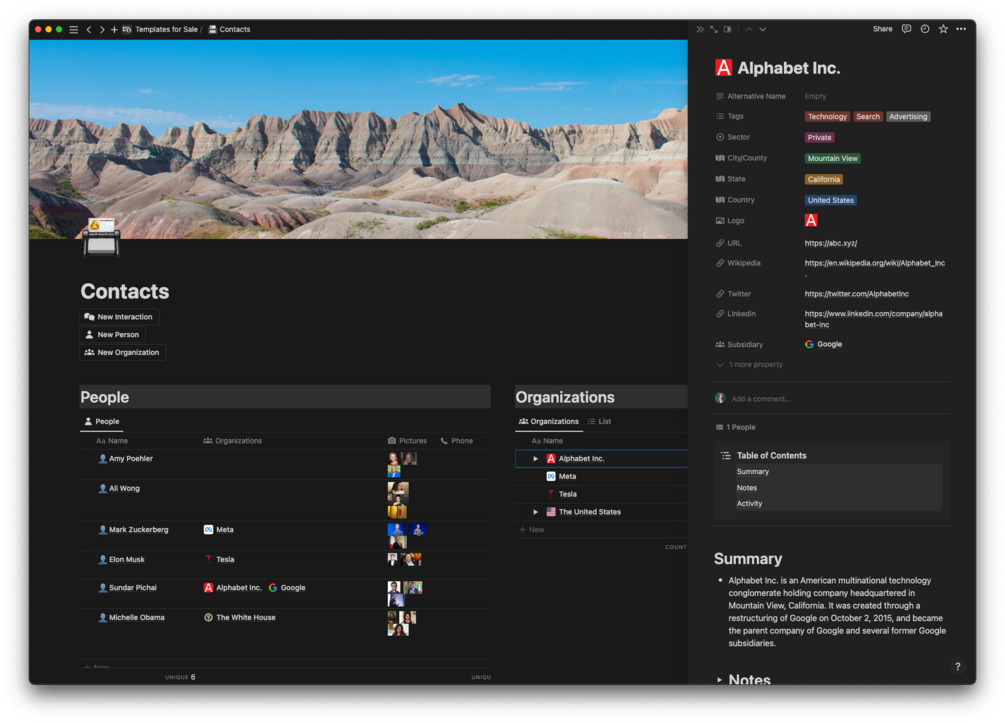Favorite the page with the star icon

point(943,29)
